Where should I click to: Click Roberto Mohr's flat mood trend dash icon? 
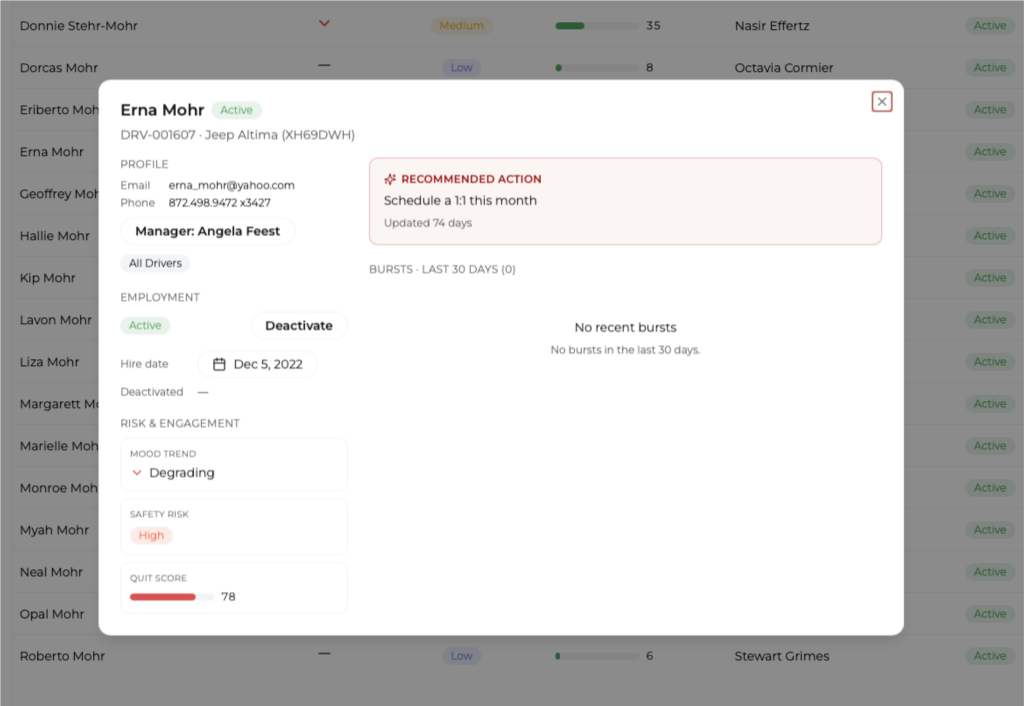324,653
